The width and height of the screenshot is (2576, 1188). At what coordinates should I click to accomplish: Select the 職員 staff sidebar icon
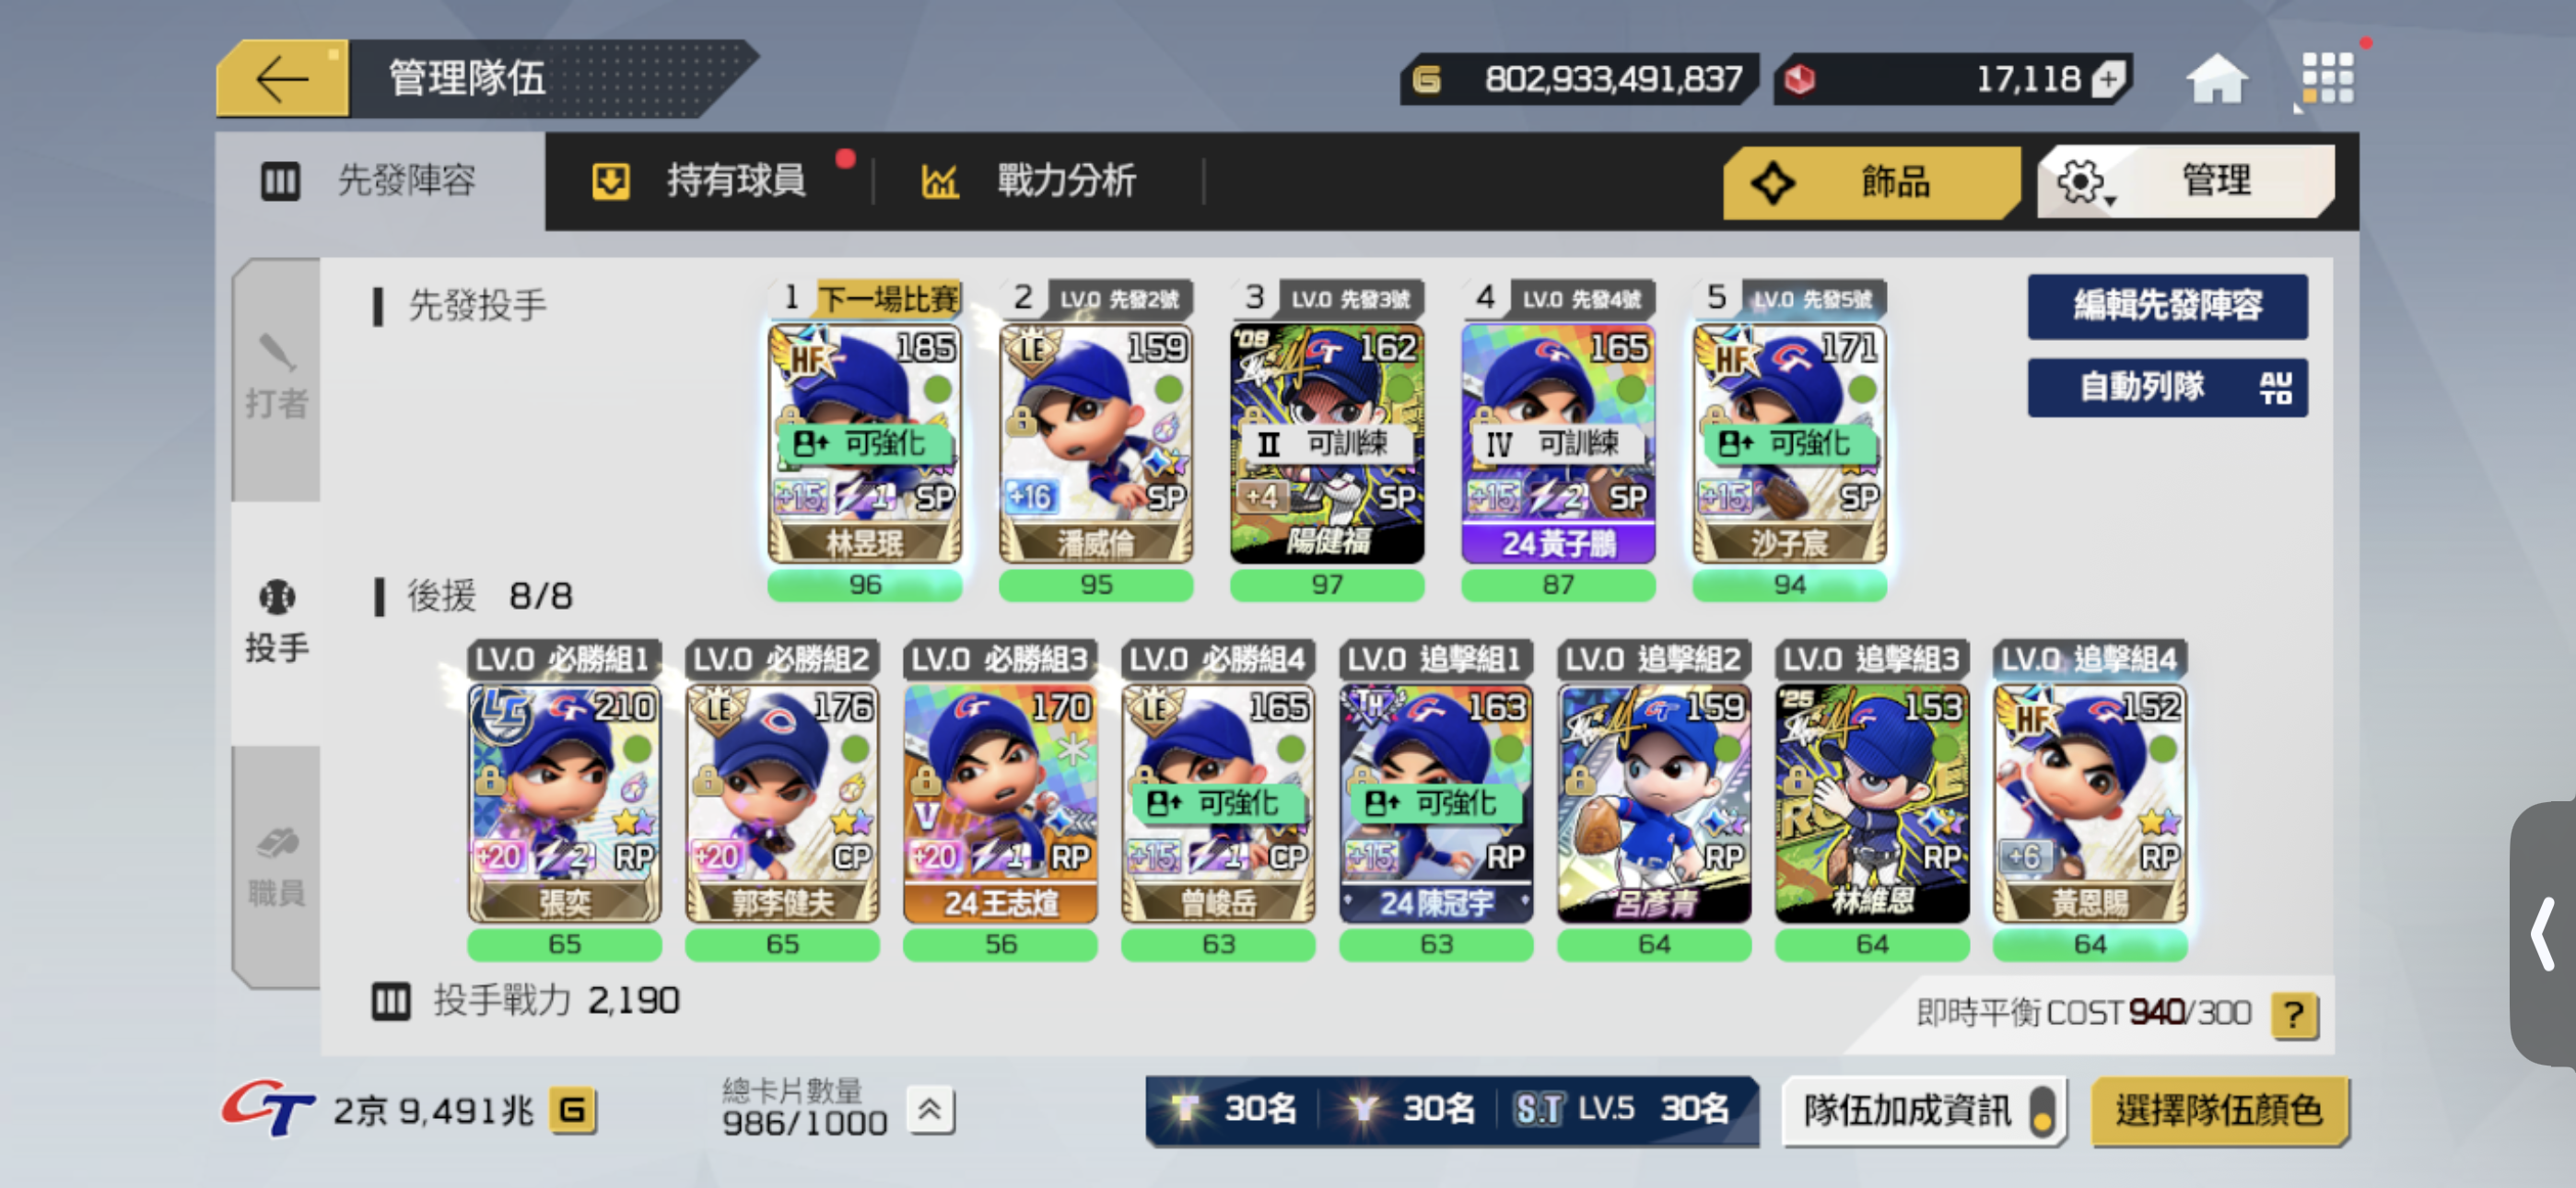(x=277, y=867)
